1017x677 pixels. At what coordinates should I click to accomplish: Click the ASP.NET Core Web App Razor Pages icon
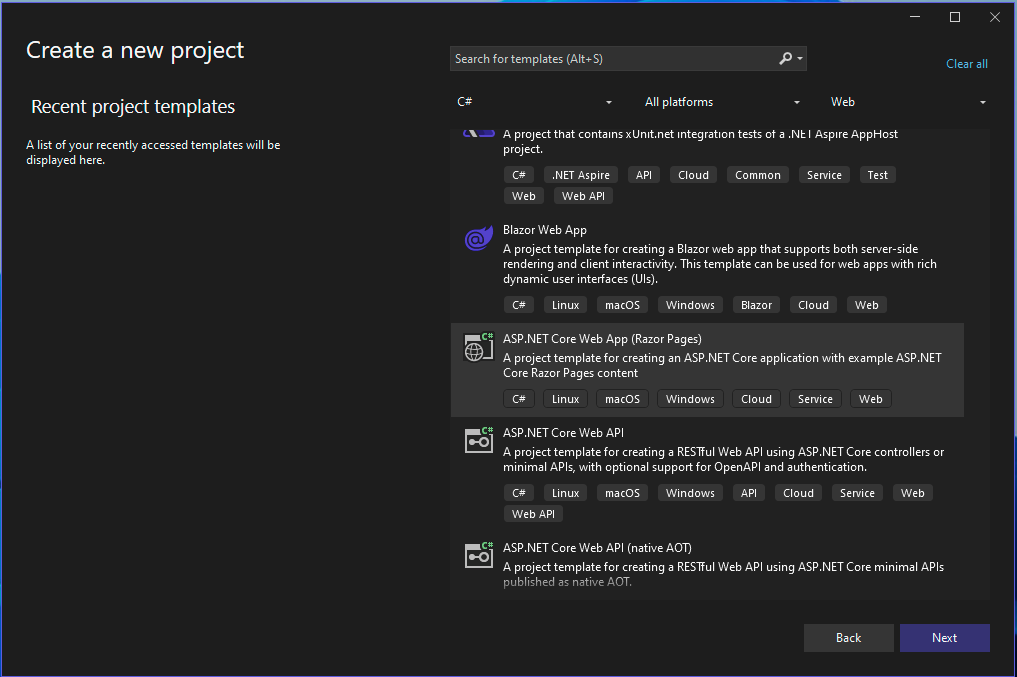coord(479,347)
